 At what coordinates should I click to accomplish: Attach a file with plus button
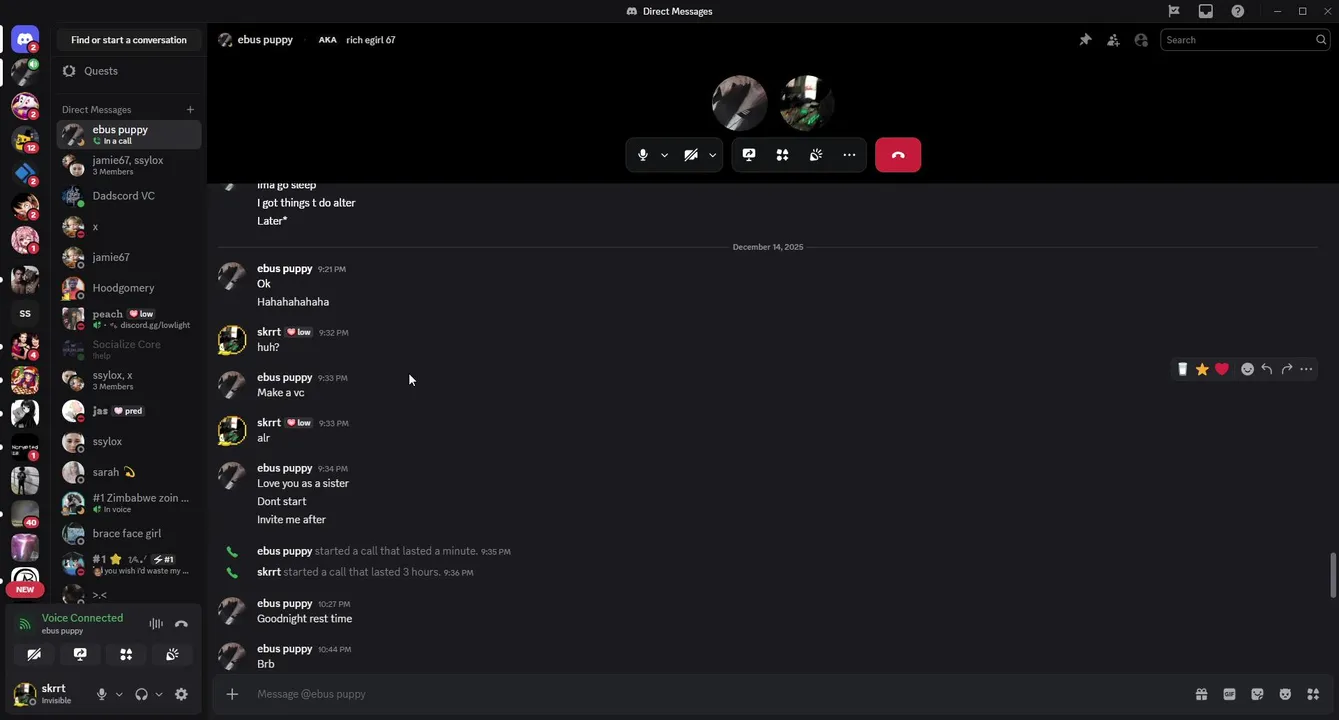[232, 694]
